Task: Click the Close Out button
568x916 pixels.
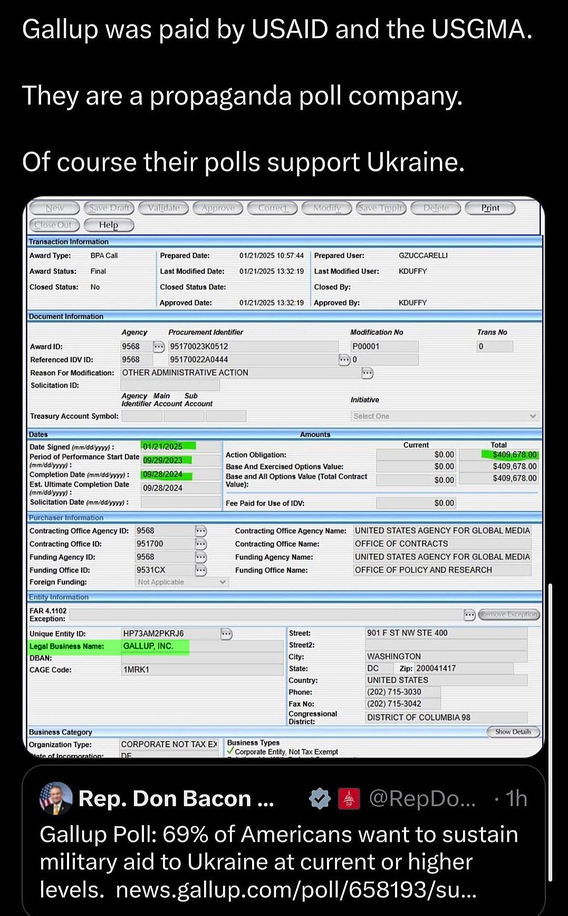Action: 55,224
